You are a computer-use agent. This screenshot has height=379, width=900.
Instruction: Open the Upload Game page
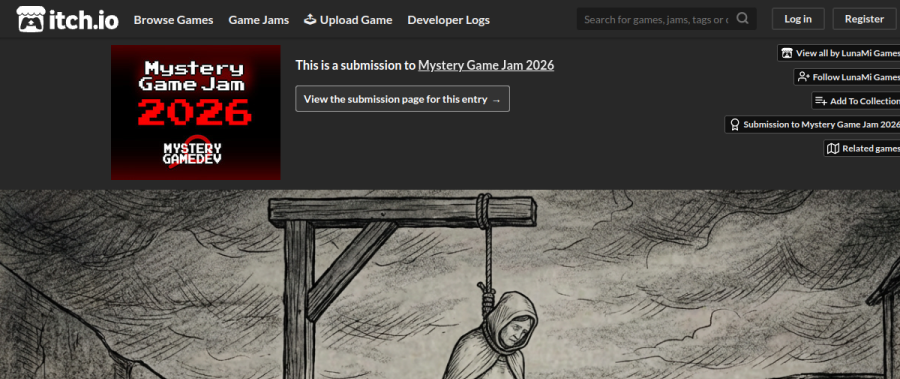coord(348,20)
